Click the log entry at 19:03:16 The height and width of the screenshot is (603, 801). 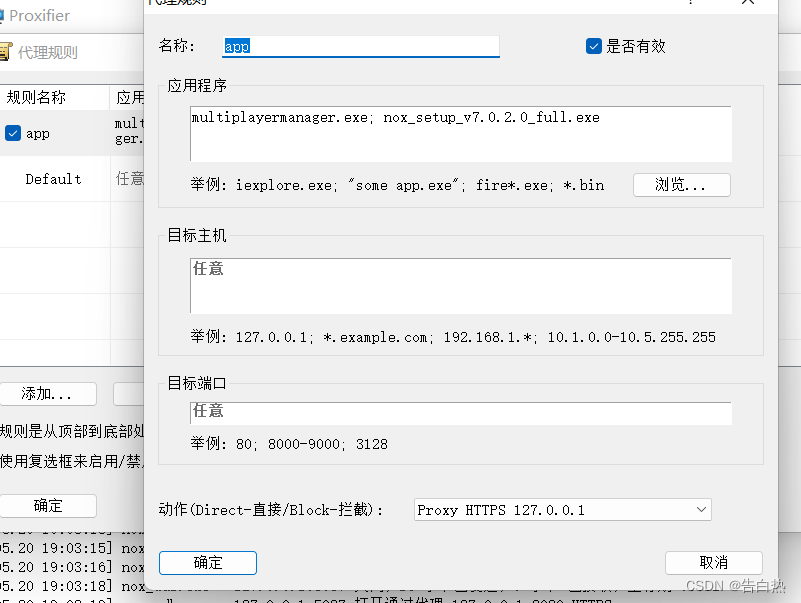(x=72, y=567)
